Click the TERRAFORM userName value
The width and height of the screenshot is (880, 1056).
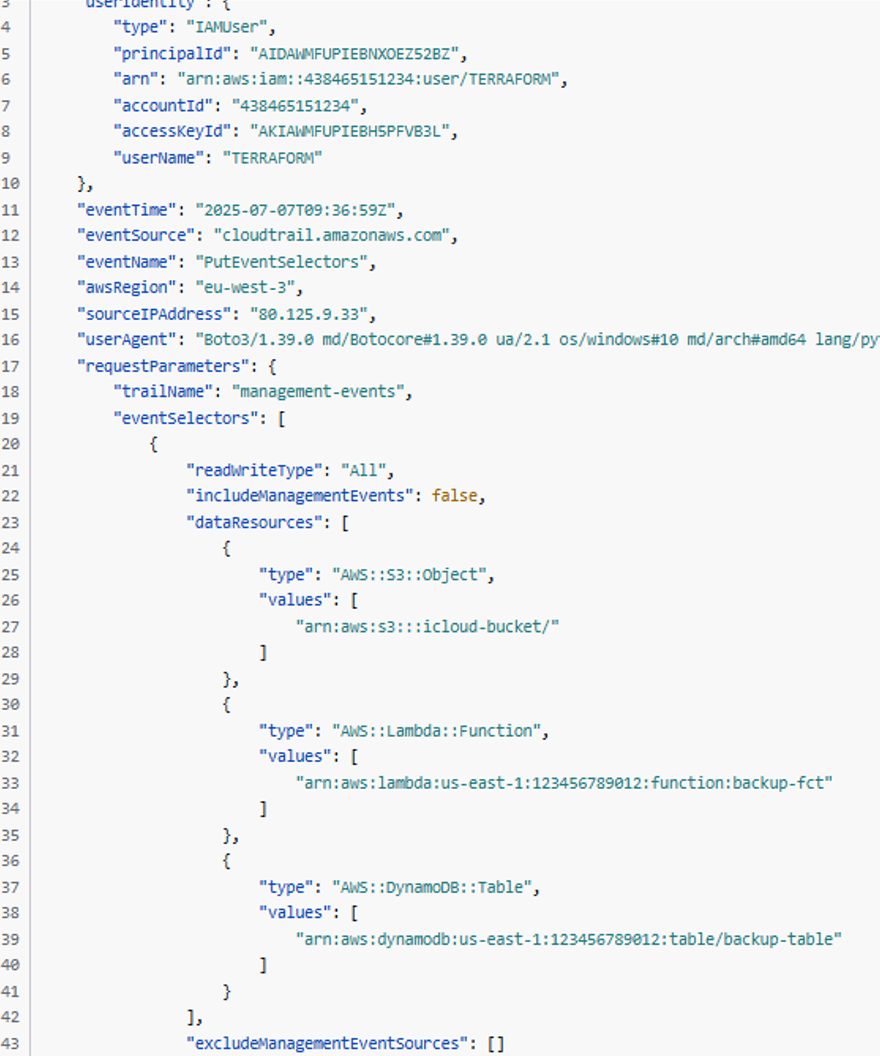(x=271, y=158)
